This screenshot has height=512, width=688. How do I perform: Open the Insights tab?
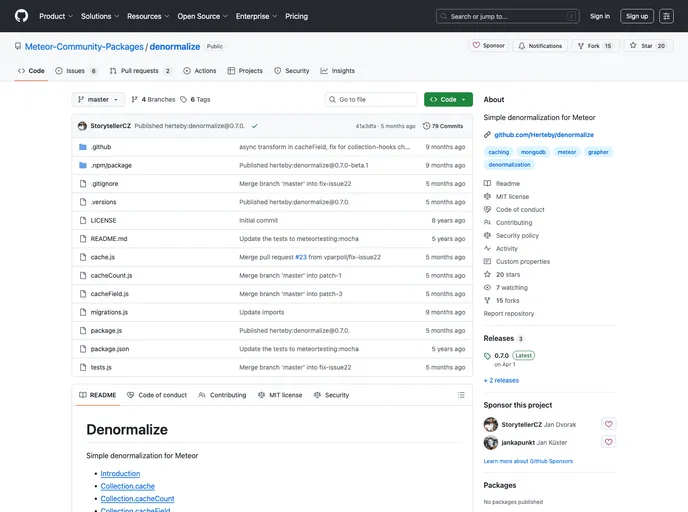(337, 71)
